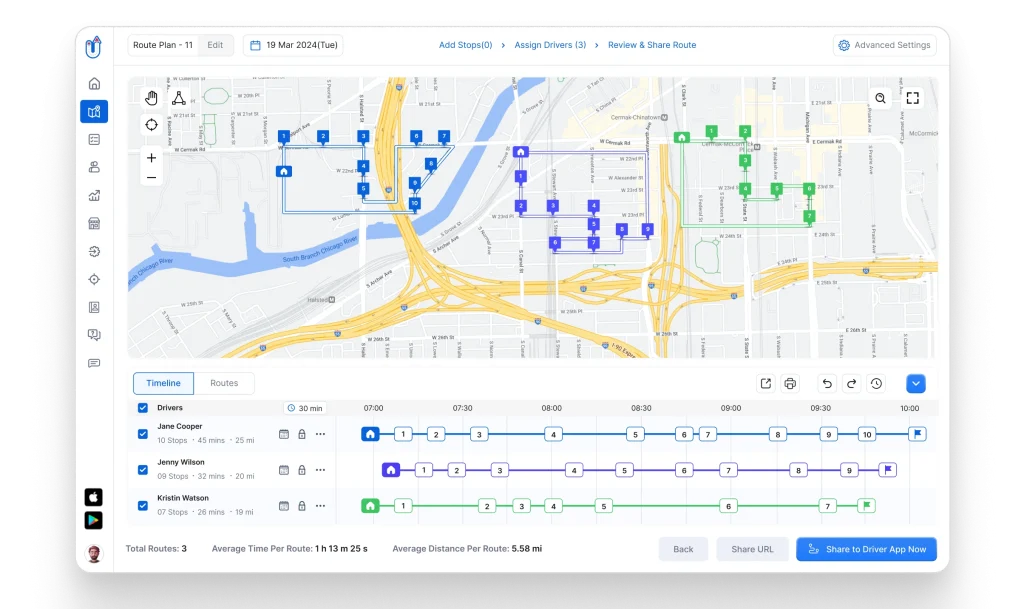
Task: Click stop 4 on Jane Cooper timeline
Action: [553, 434]
